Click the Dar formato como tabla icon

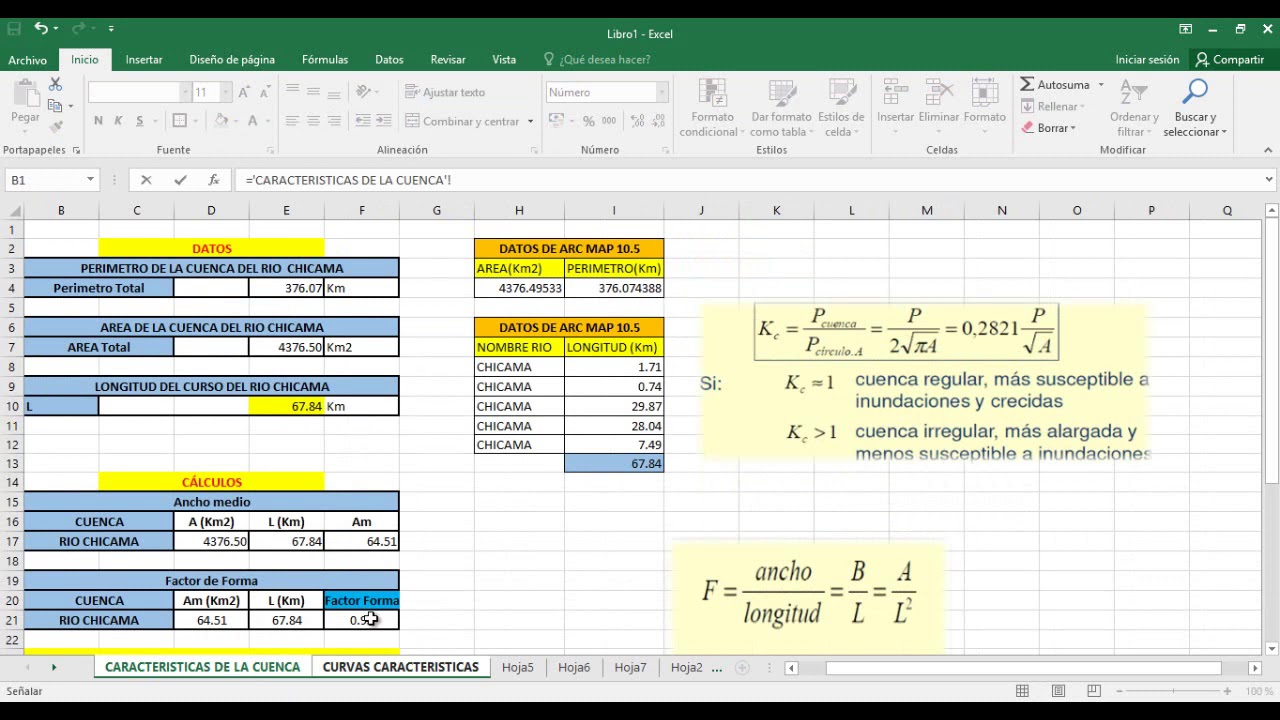782,92
